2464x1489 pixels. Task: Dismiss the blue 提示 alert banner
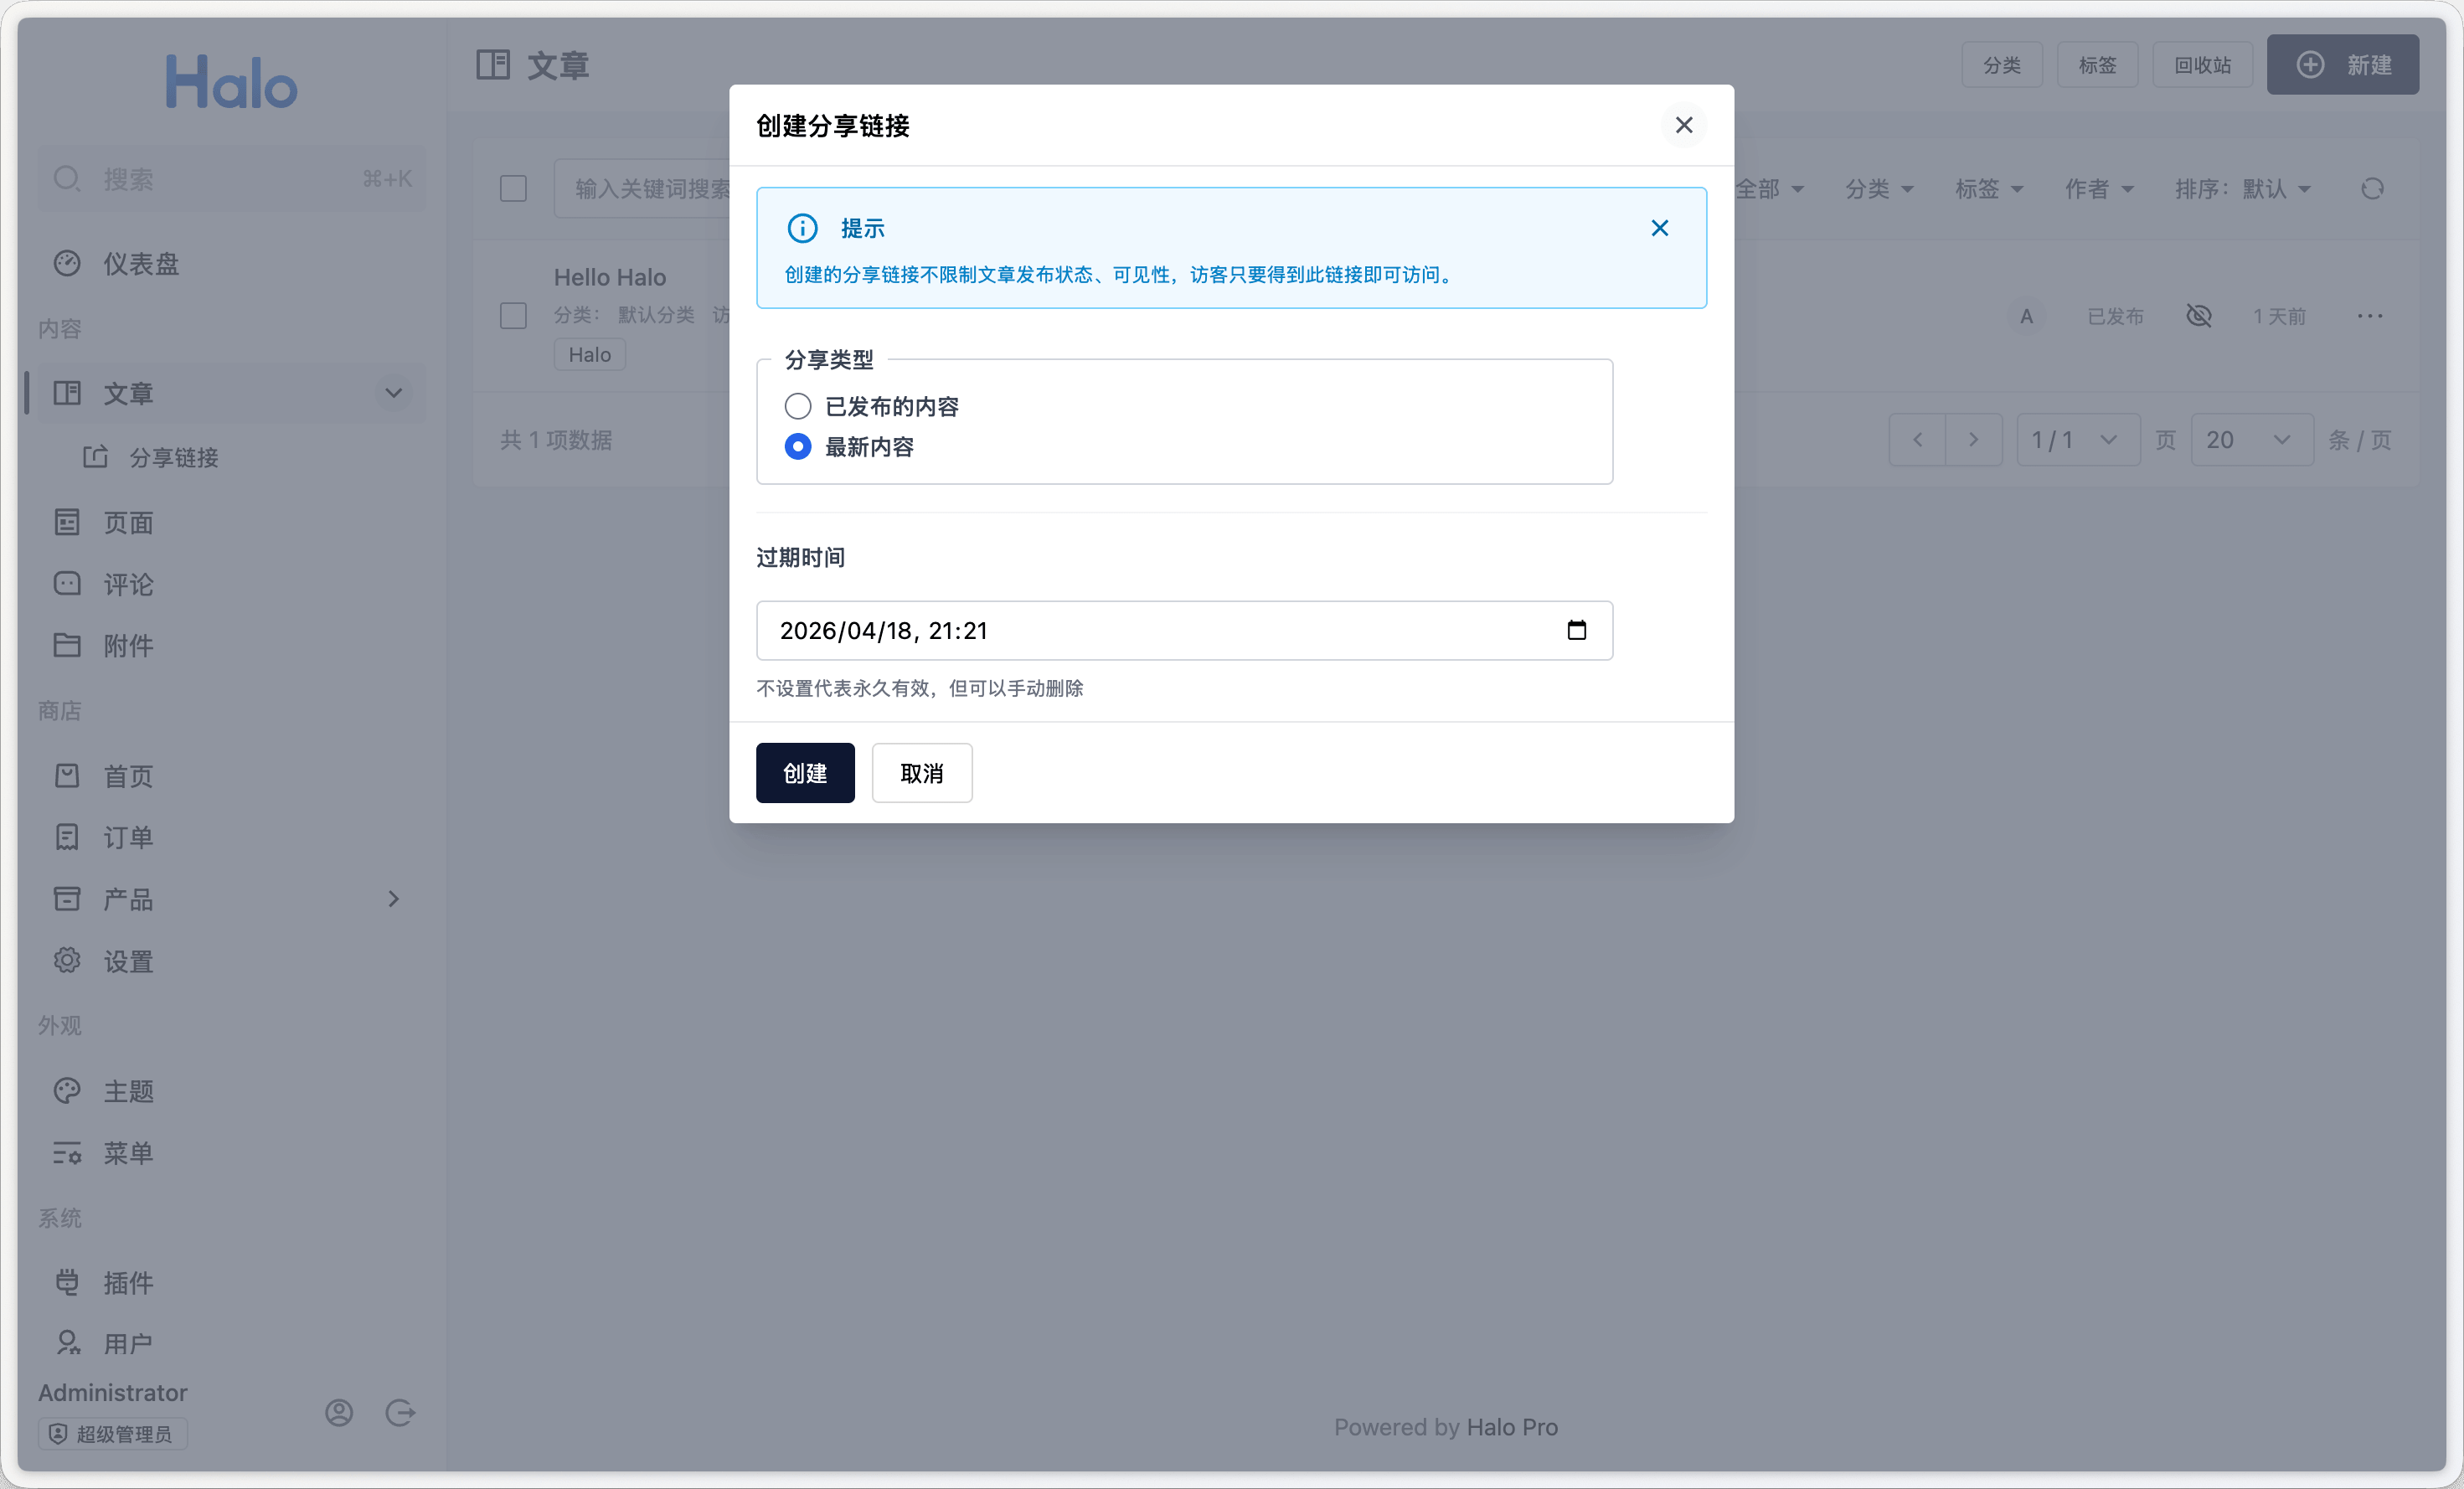[1659, 228]
